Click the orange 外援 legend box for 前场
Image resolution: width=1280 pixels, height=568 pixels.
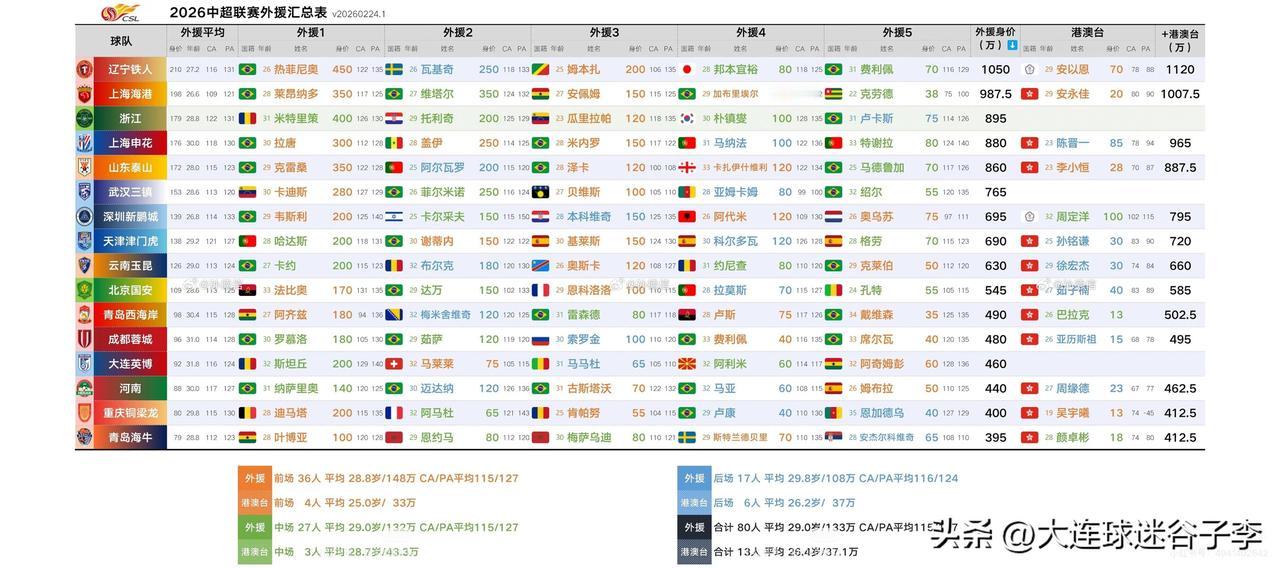[253, 478]
